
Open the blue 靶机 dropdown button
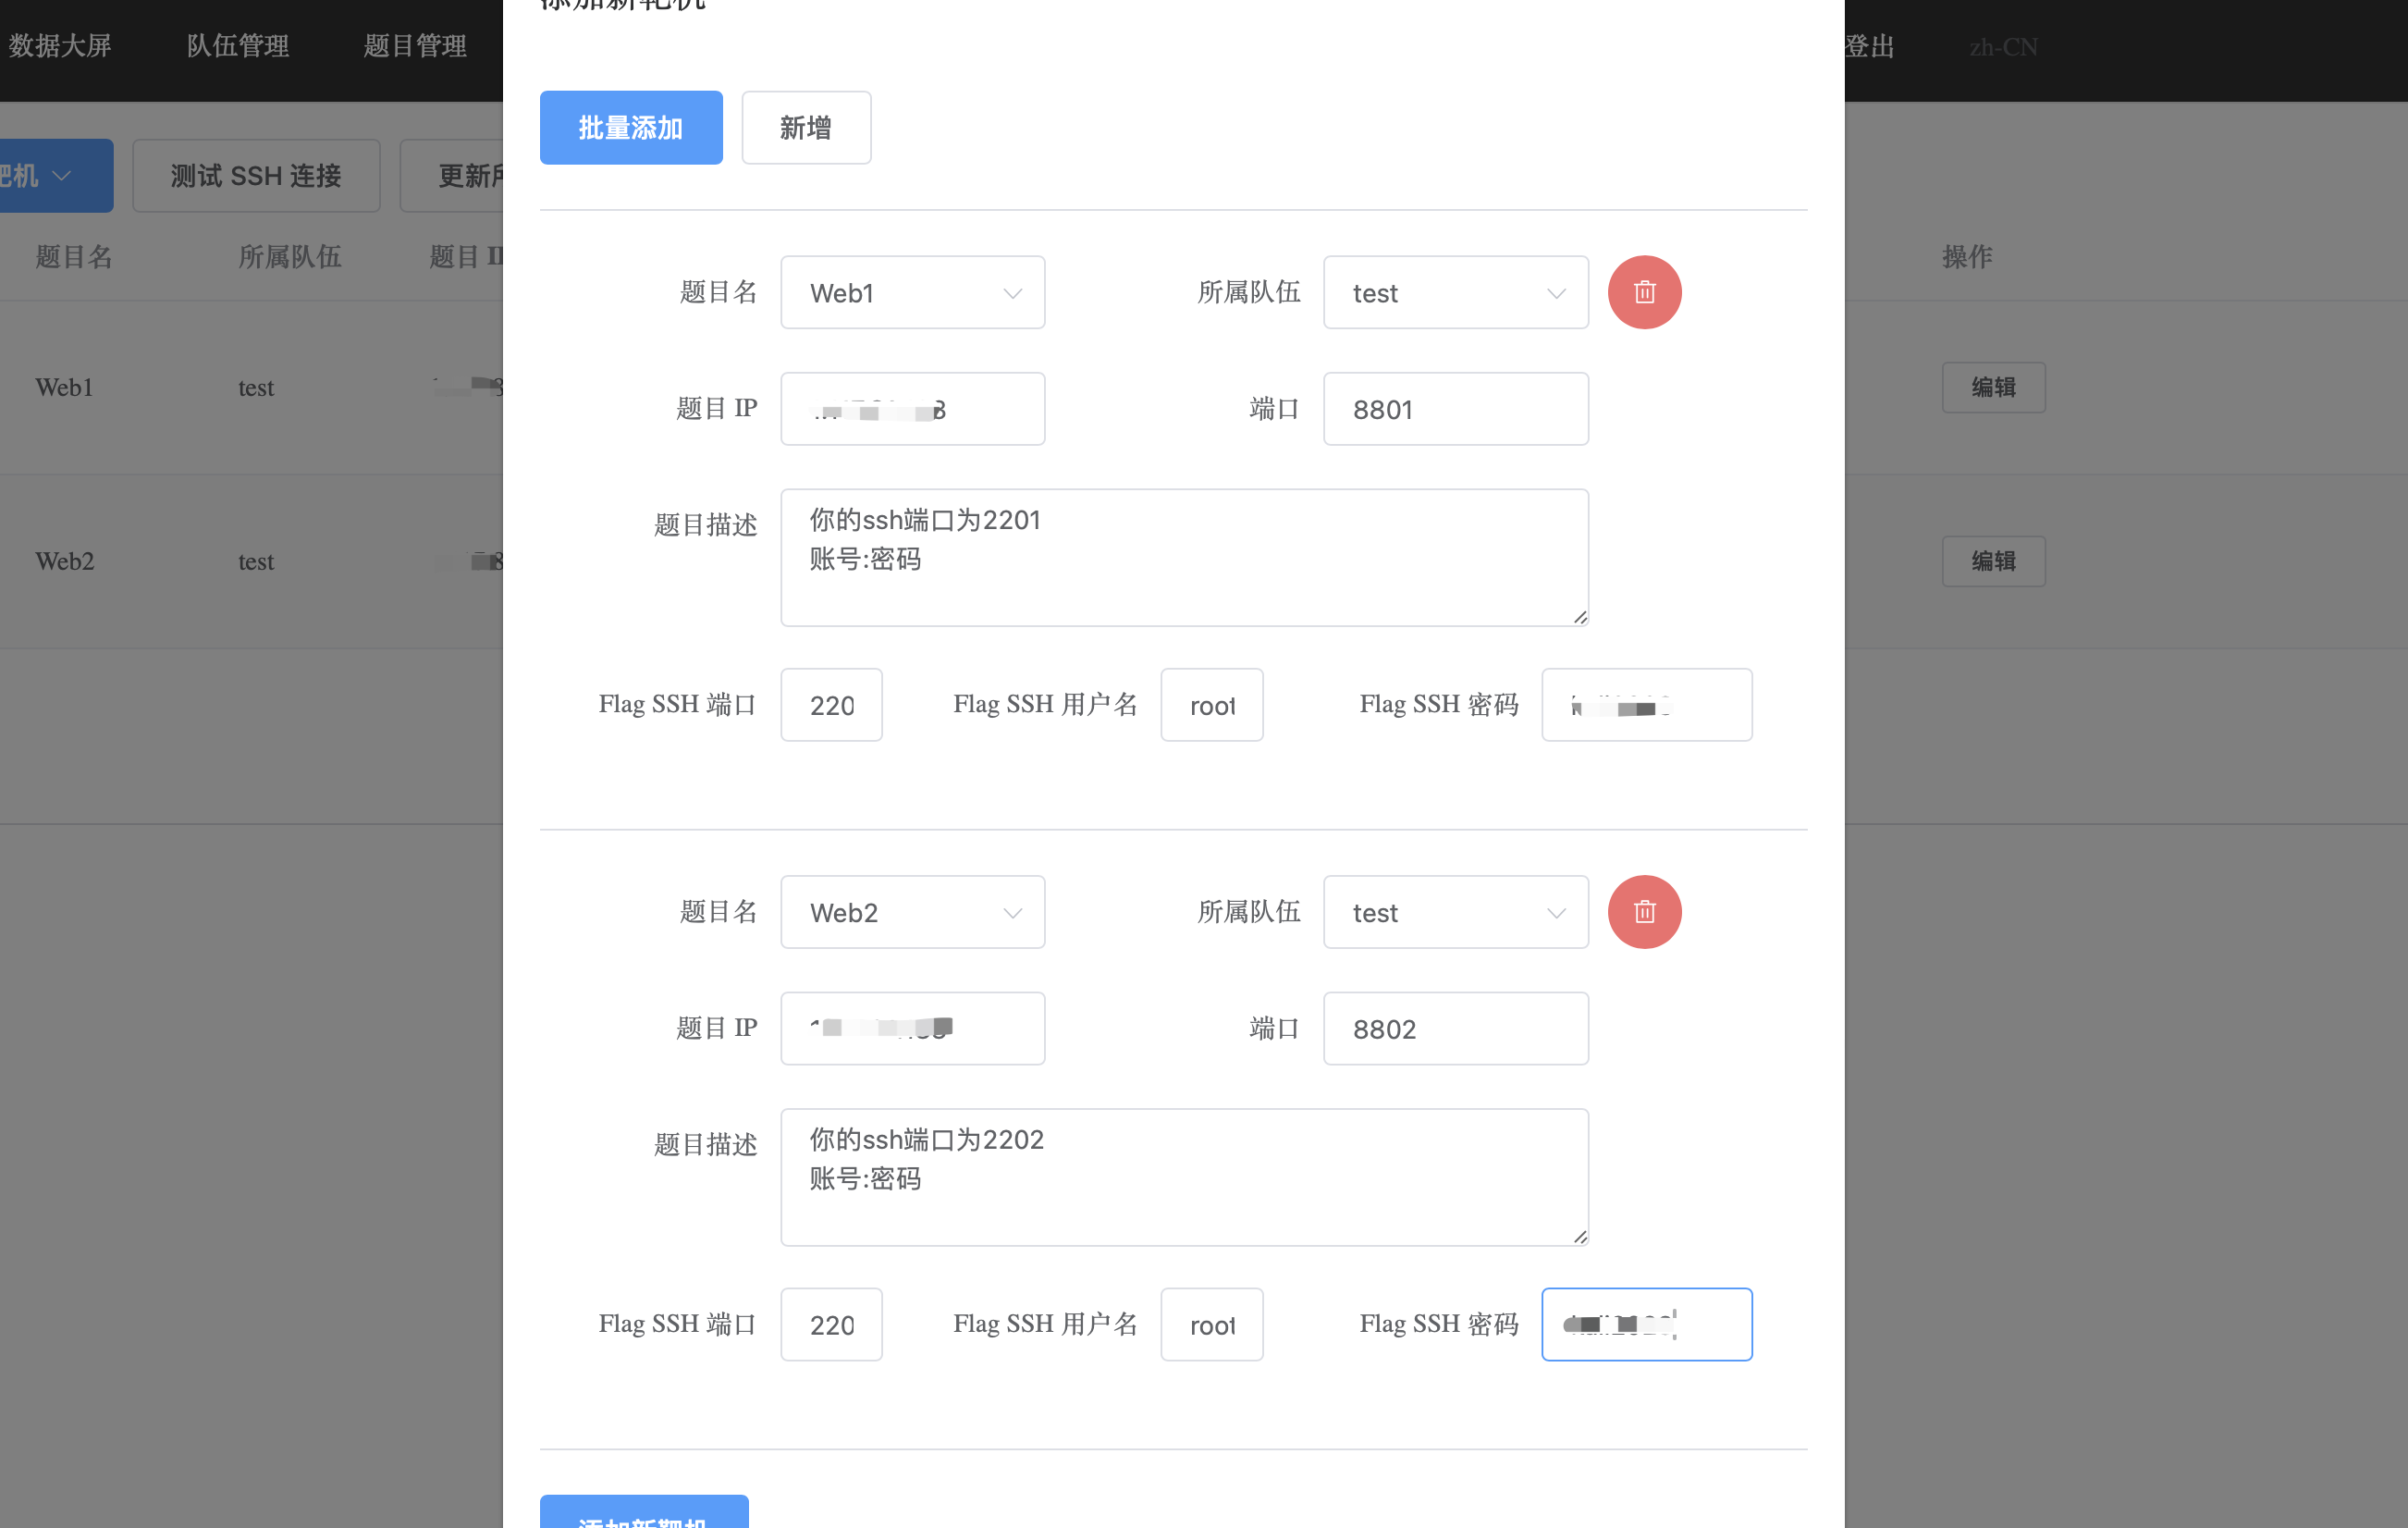coord(56,176)
